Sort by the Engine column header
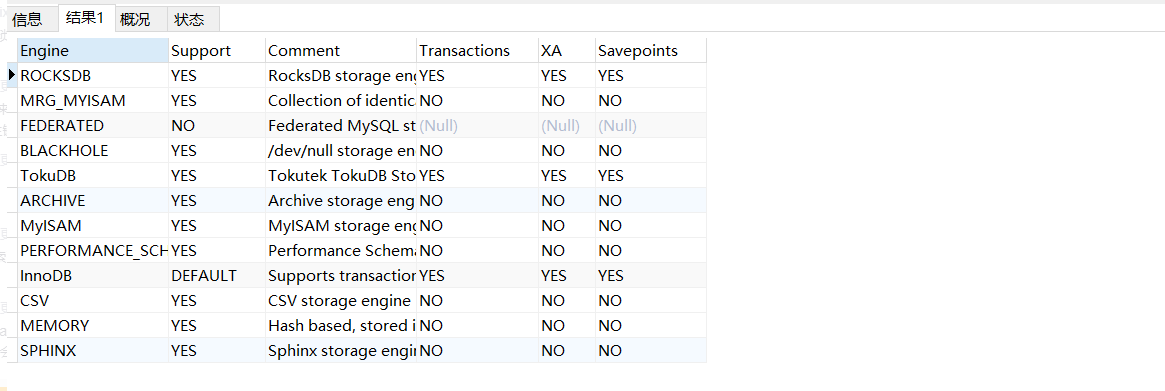The height and width of the screenshot is (391, 1165). [93, 51]
